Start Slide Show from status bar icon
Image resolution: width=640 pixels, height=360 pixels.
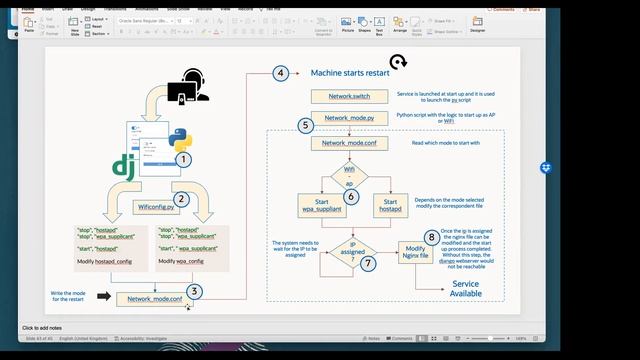tap(458, 338)
